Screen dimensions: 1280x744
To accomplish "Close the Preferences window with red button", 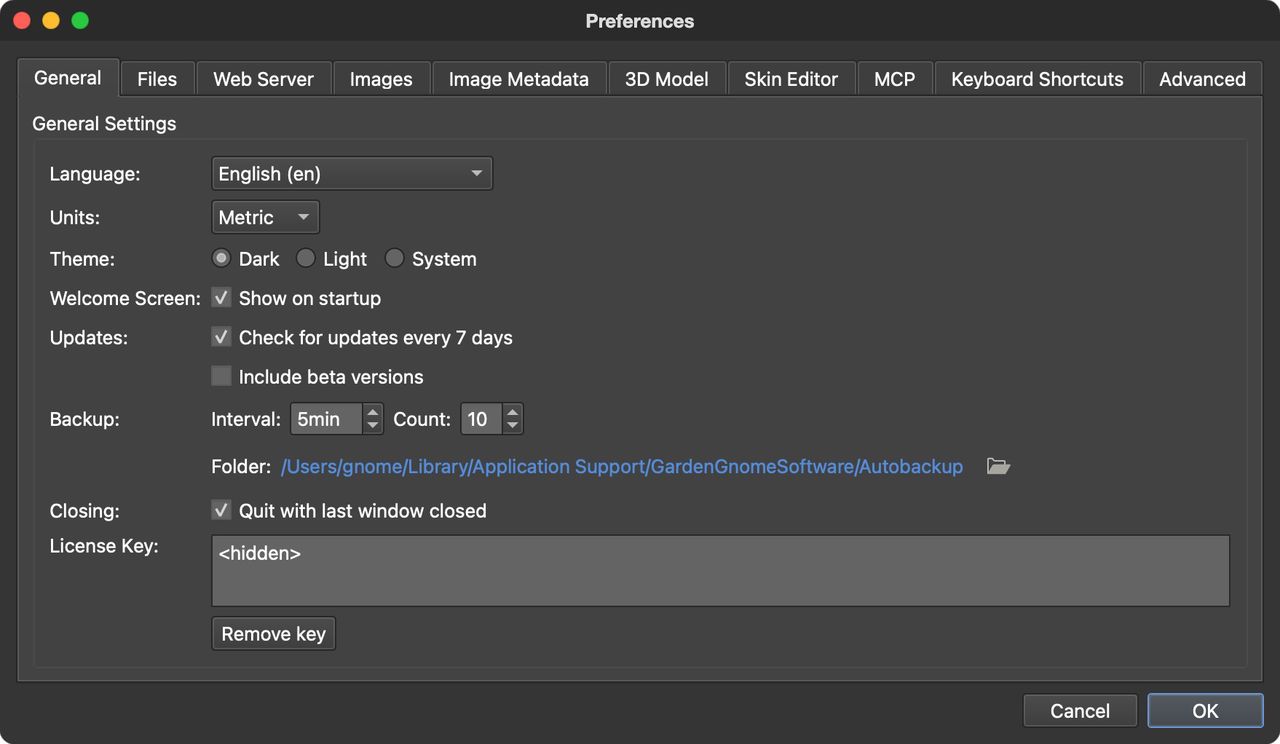I will tap(21, 21).
